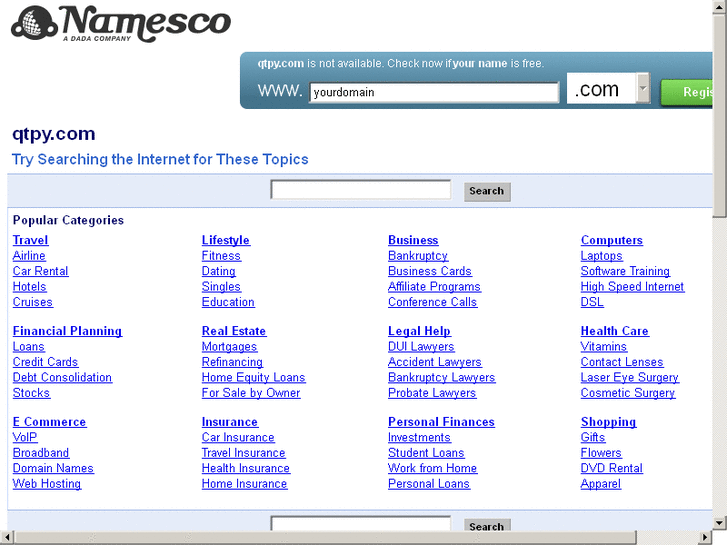Viewport: 727px width, 545px height.
Task: Open the Shopping category link
Action: [x=608, y=422]
